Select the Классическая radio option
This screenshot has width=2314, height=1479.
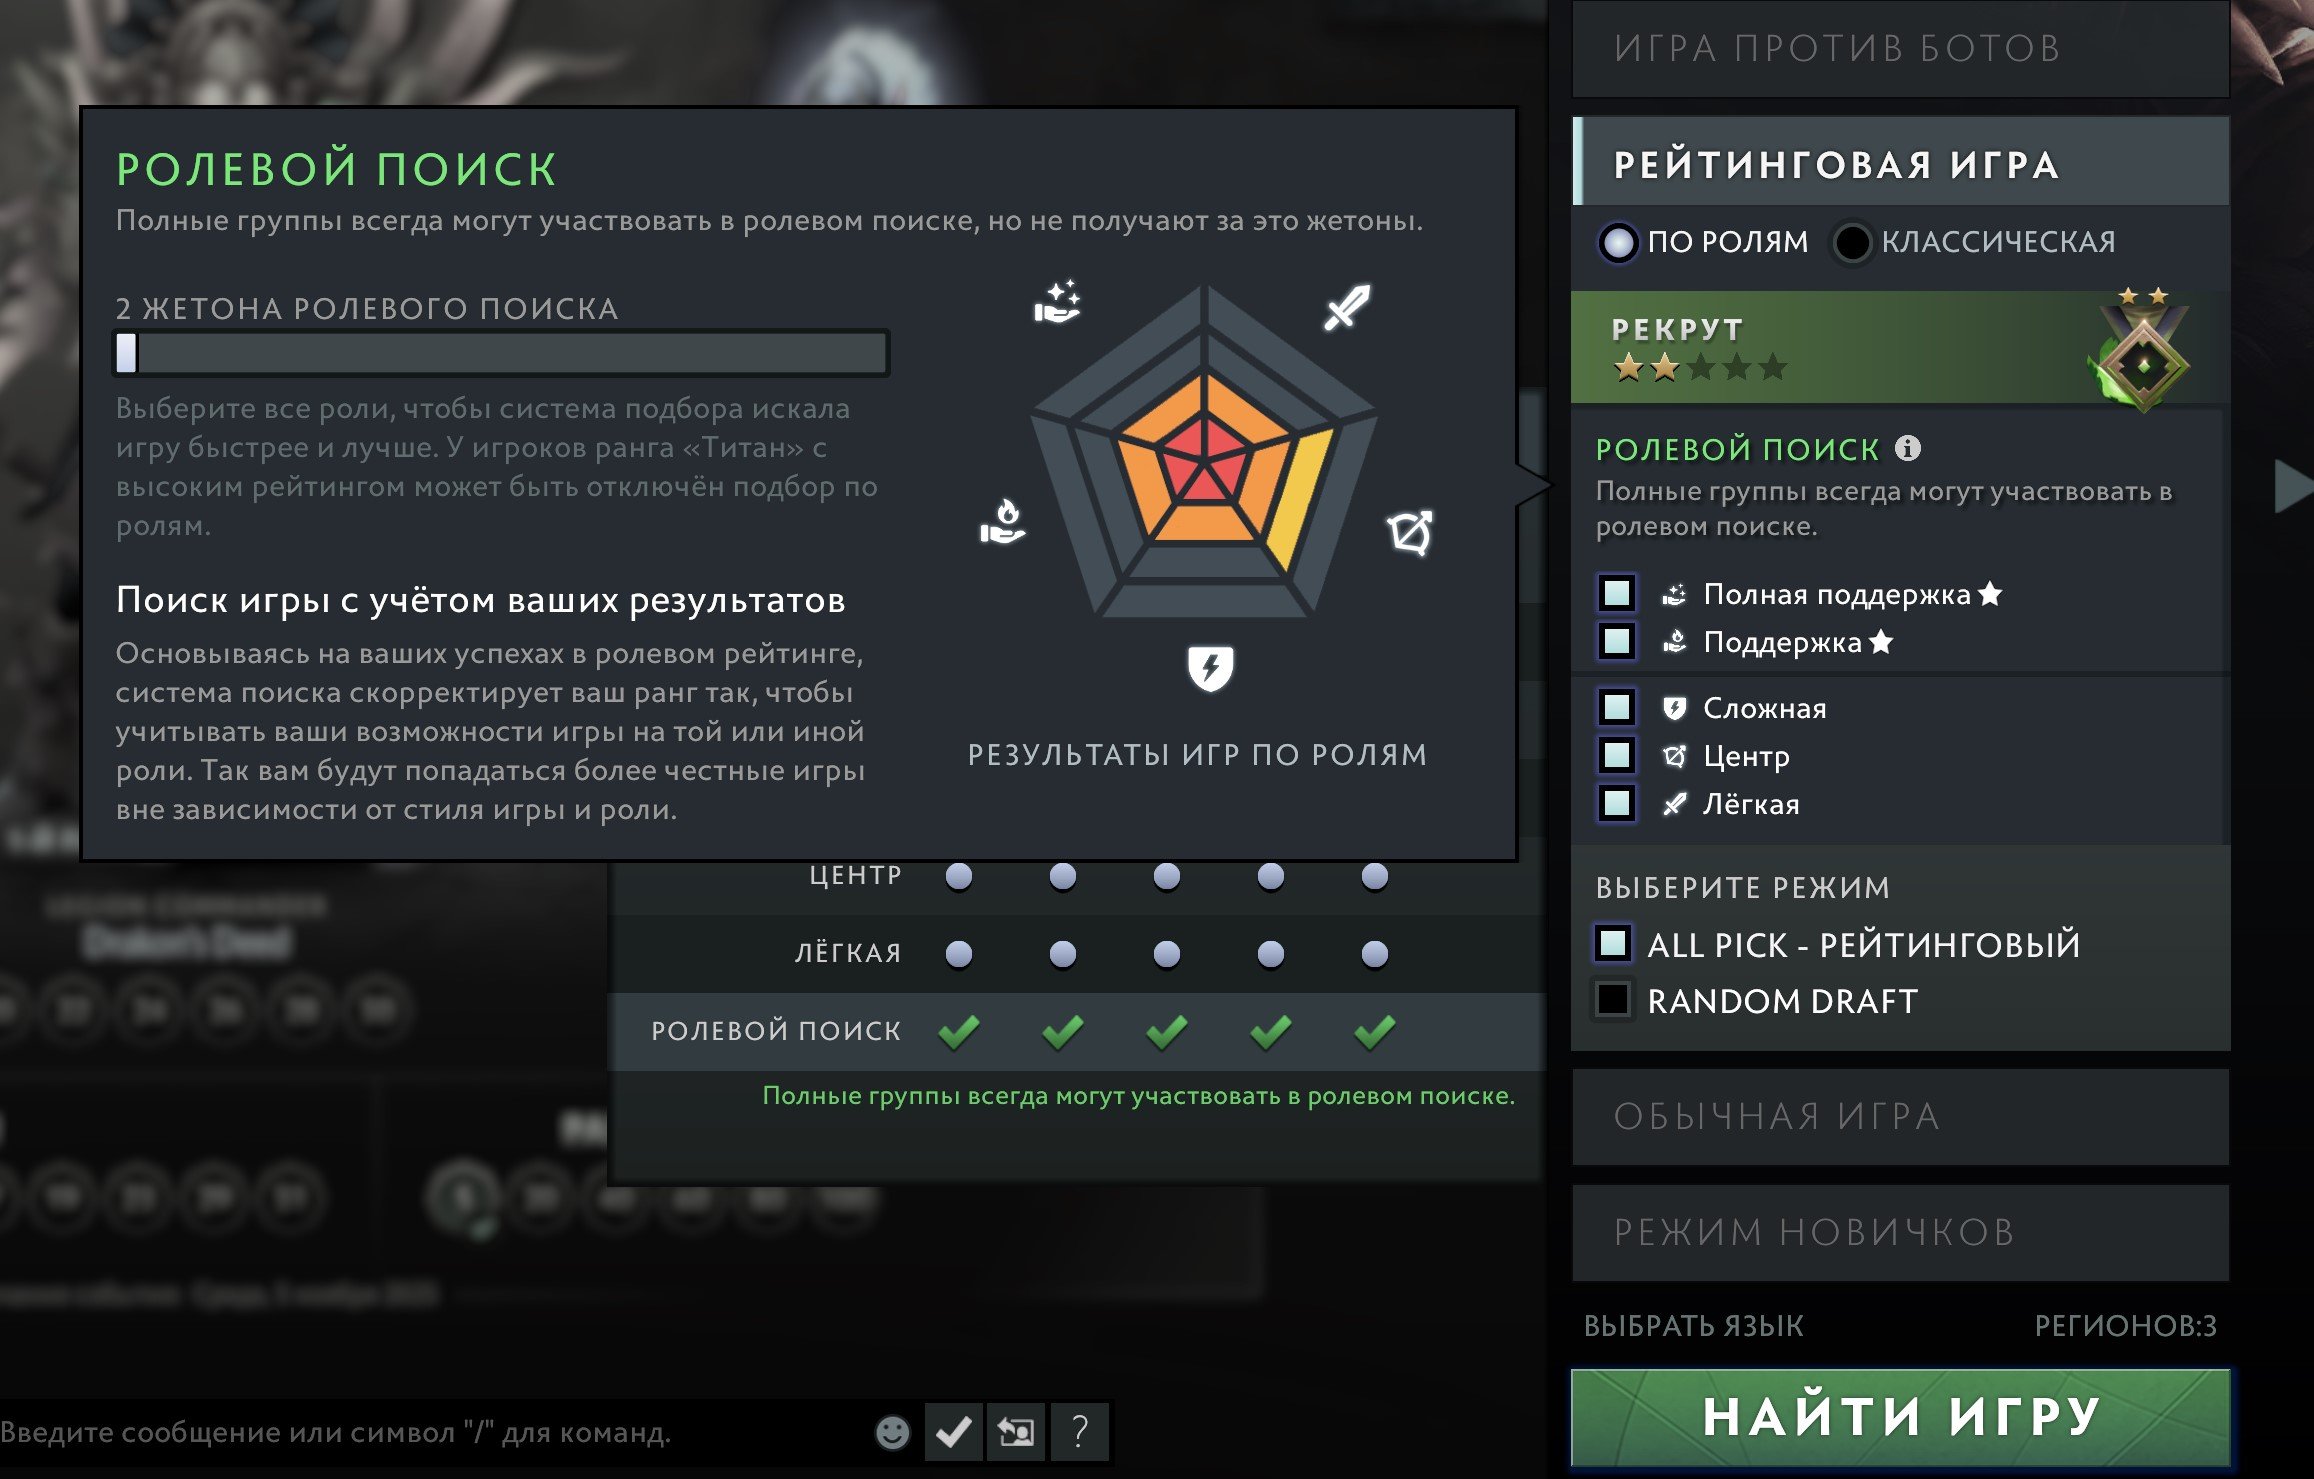pos(1851,242)
